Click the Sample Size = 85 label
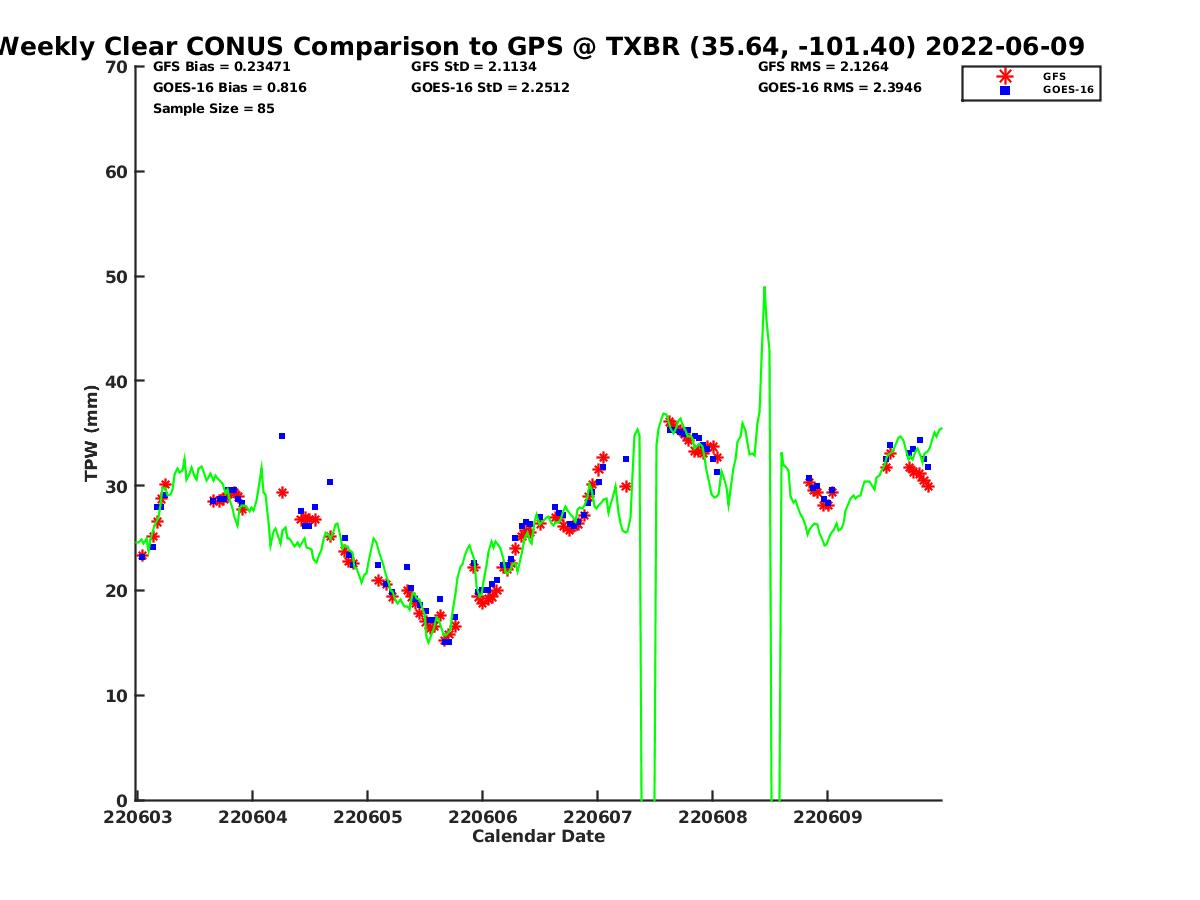The height and width of the screenshot is (900, 1200). click(x=214, y=109)
